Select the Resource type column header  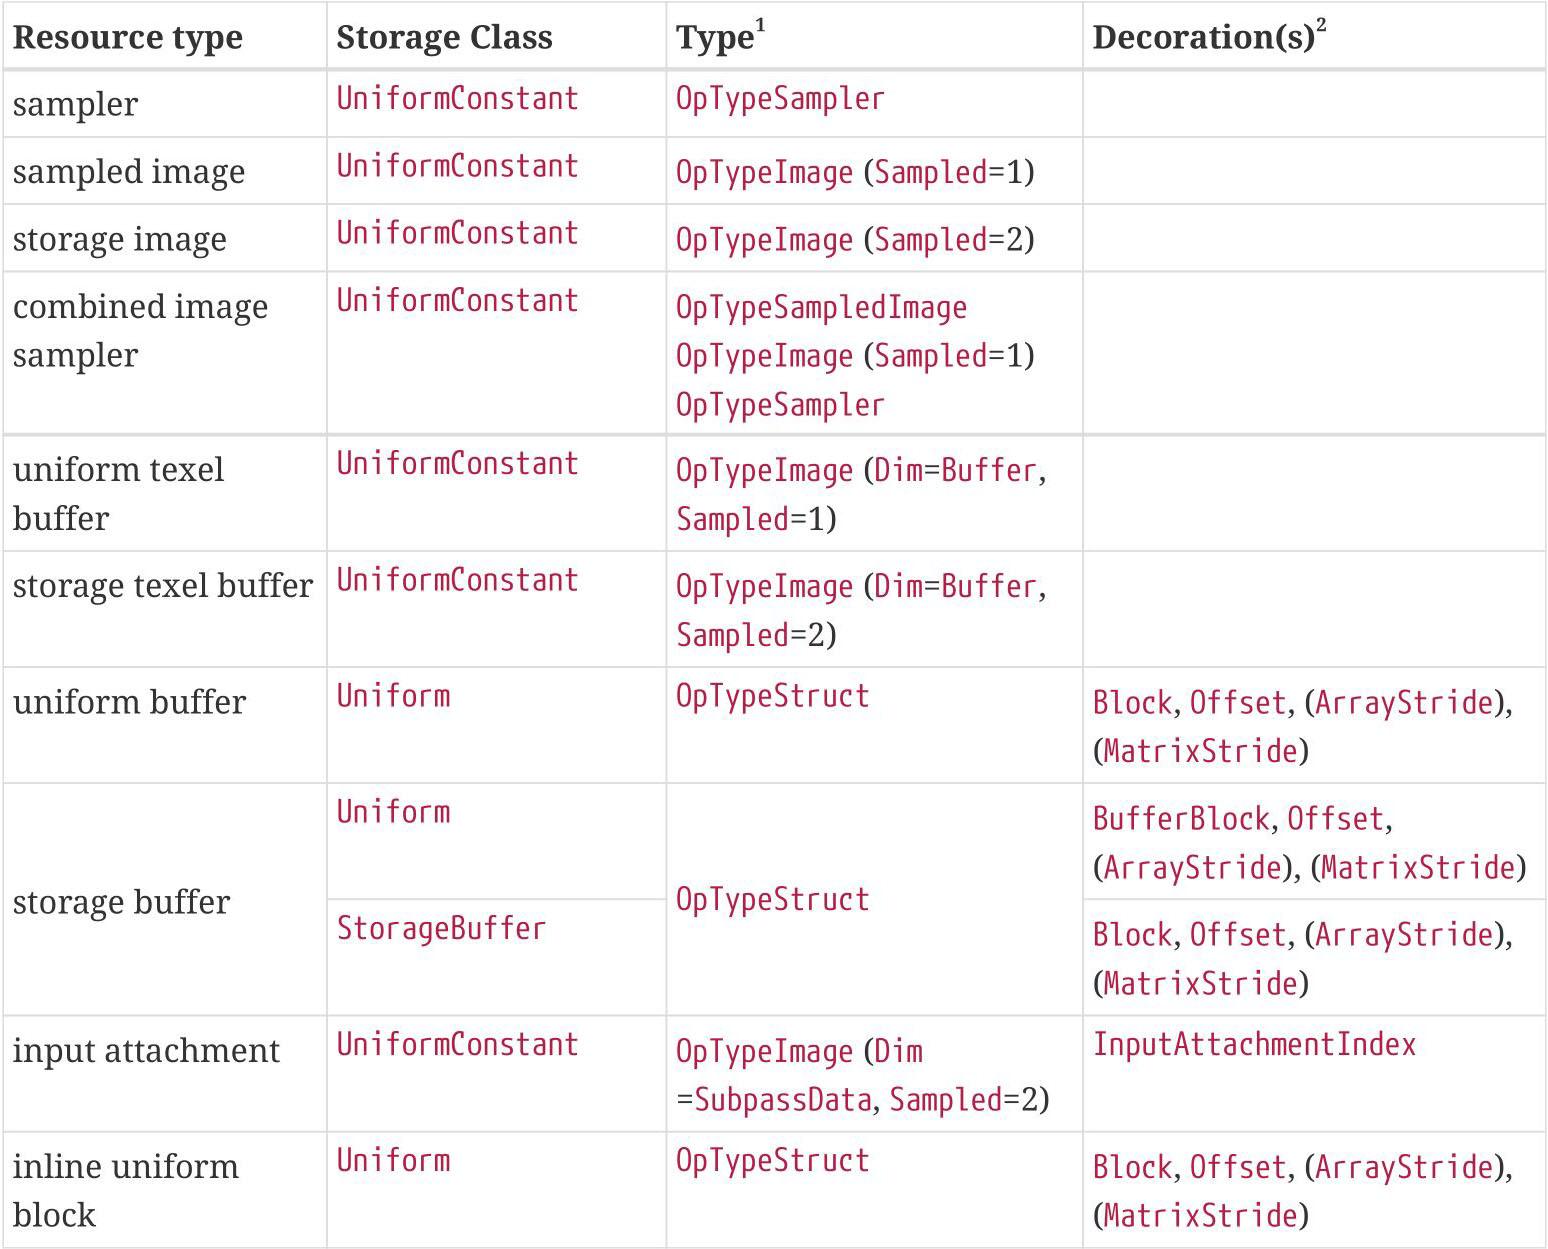[128, 37]
